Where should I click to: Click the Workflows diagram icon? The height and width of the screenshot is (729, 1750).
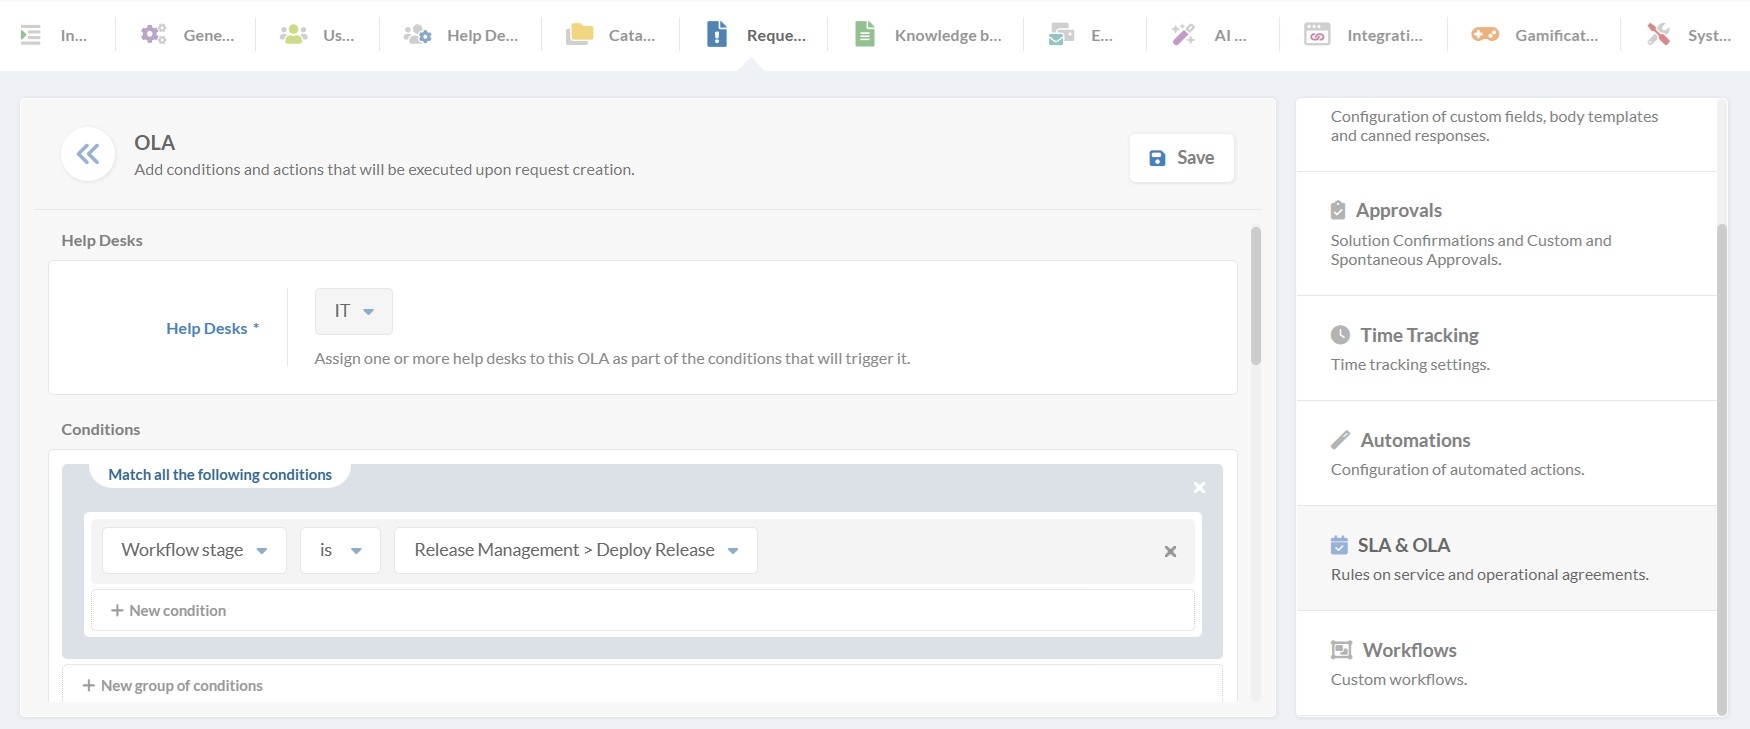point(1341,650)
